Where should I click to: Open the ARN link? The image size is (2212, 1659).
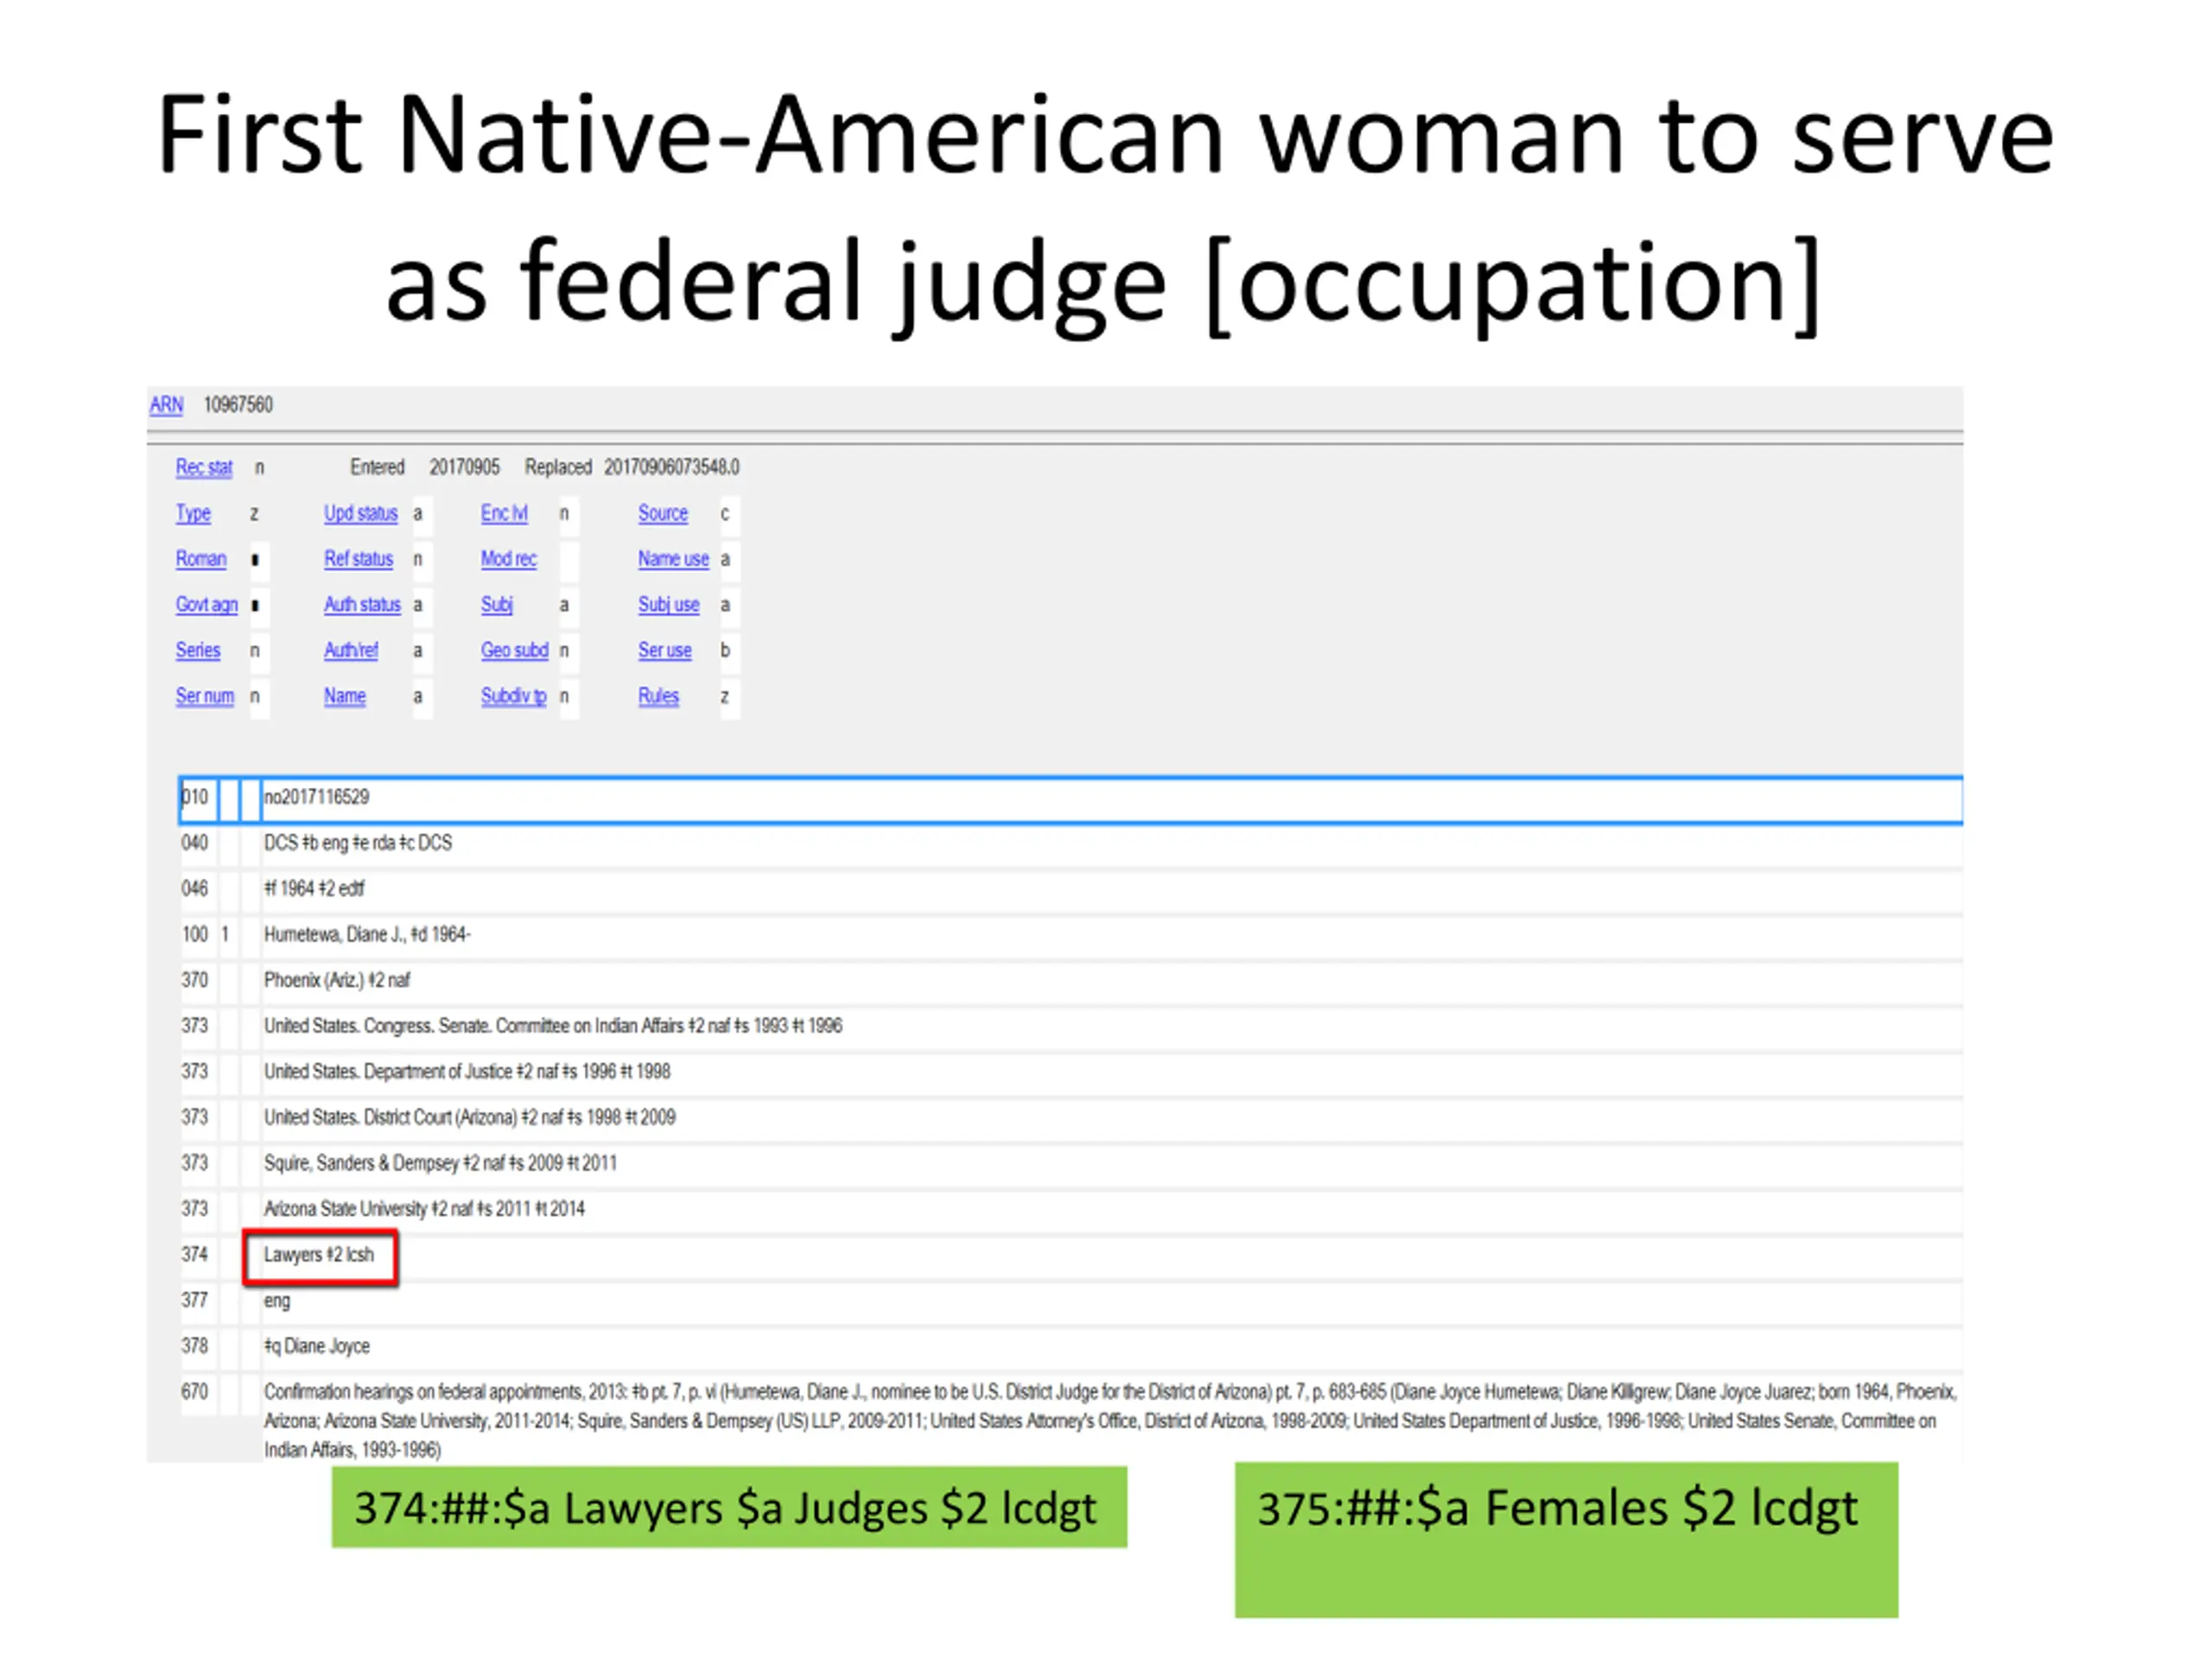166,405
